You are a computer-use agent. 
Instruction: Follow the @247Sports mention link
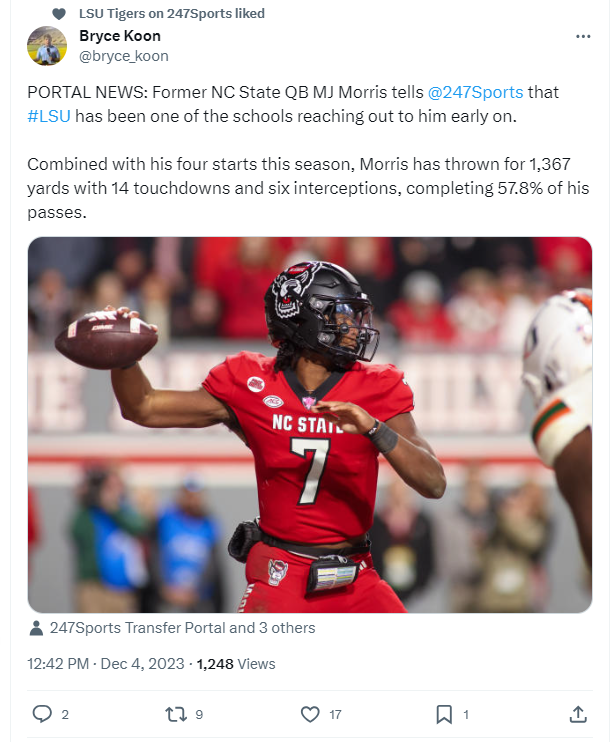pos(475,92)
